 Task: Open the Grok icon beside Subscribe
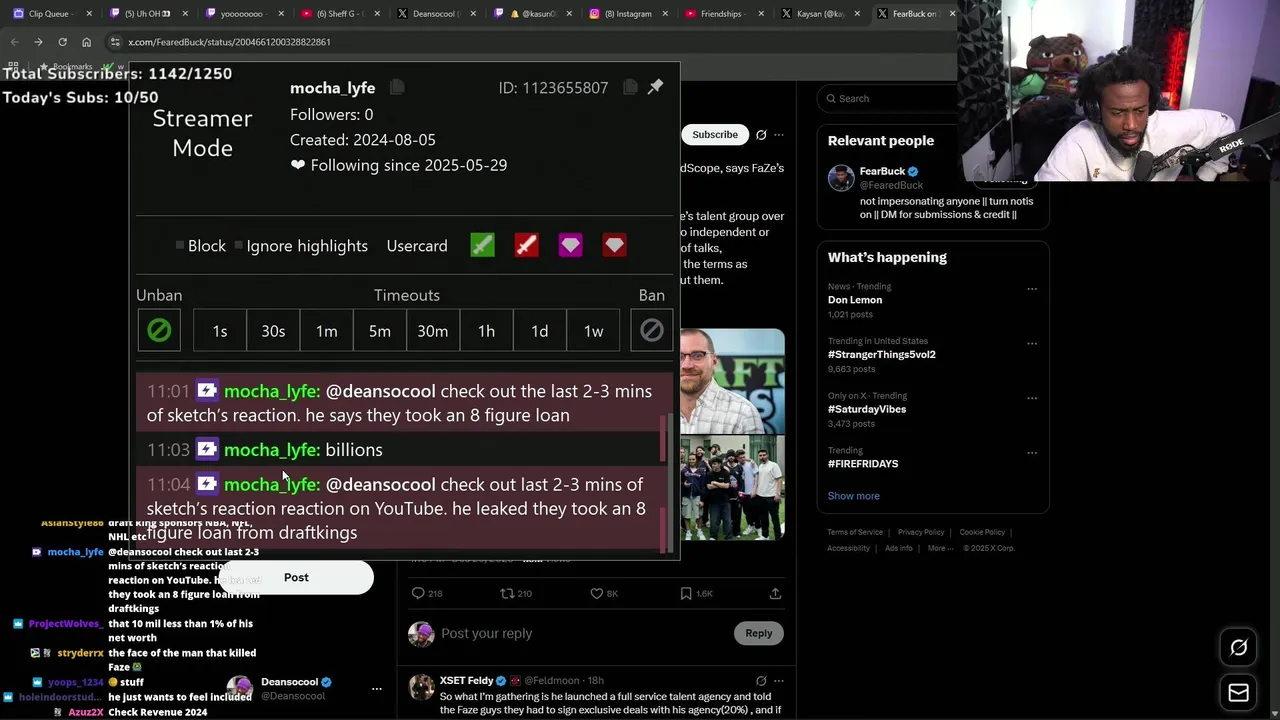pos(761,135)
